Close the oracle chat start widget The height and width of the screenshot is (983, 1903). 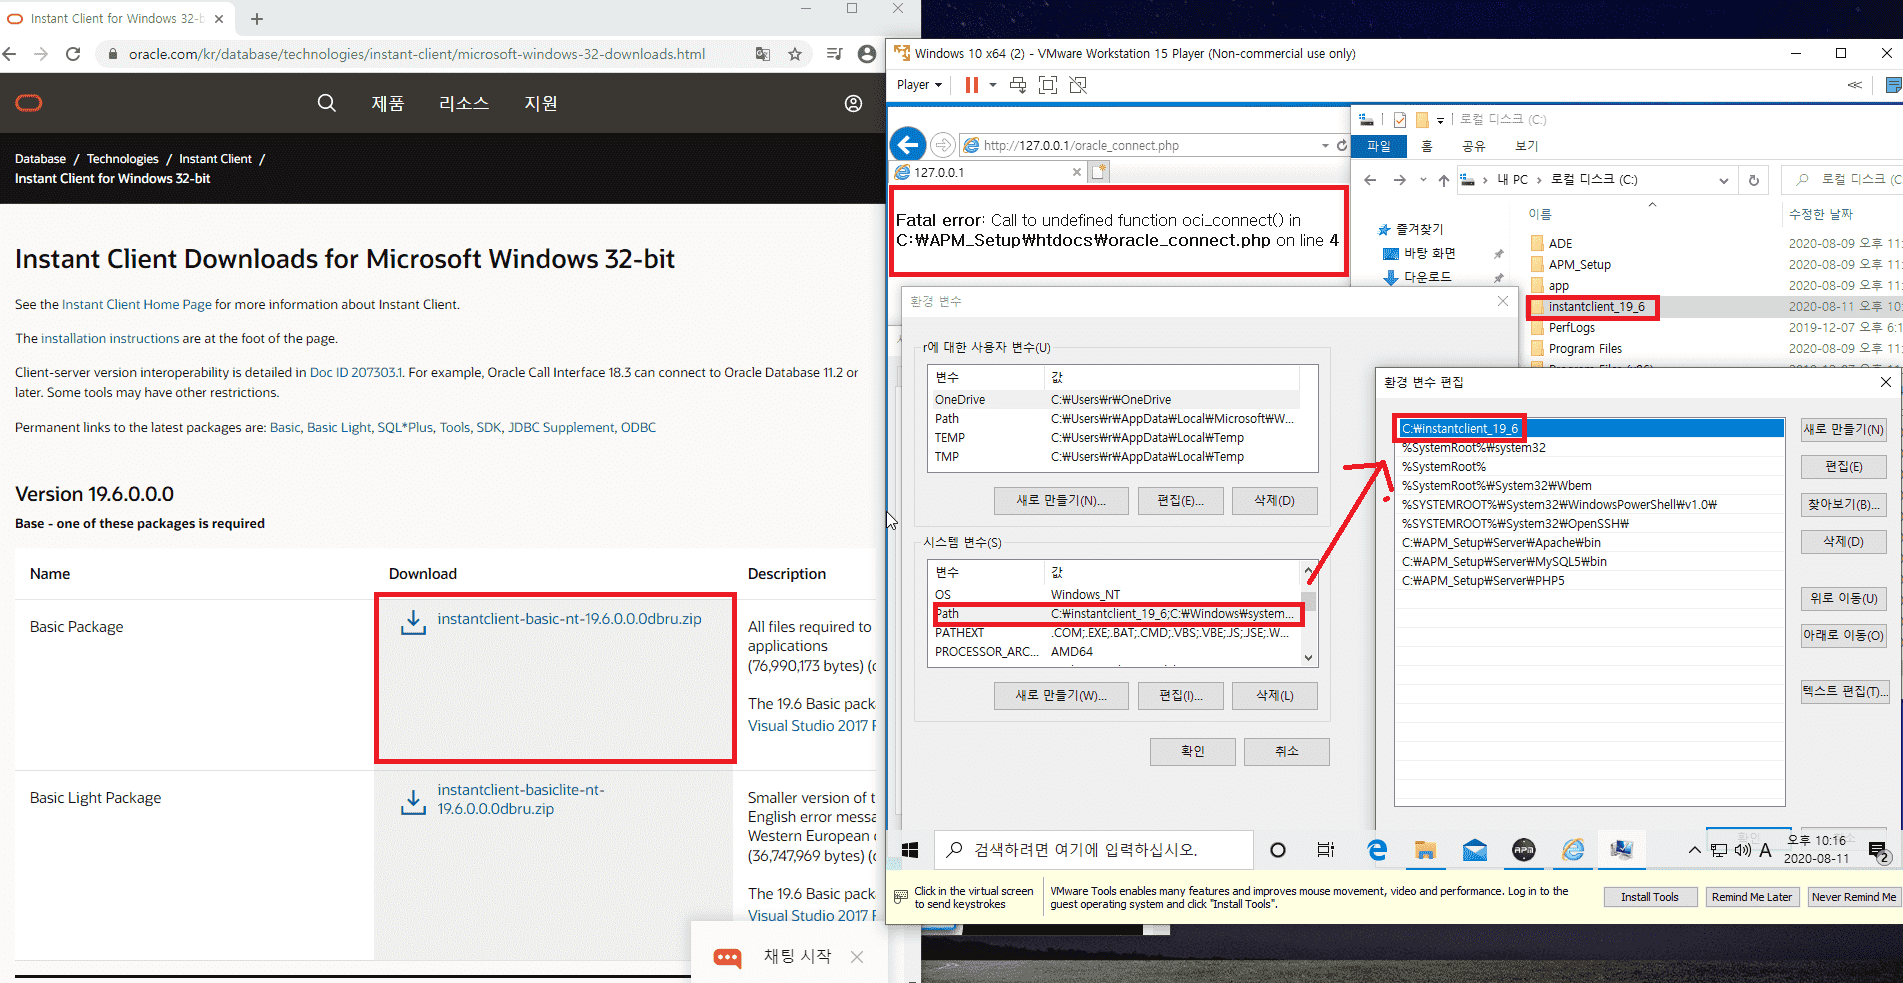coord(857,957)
